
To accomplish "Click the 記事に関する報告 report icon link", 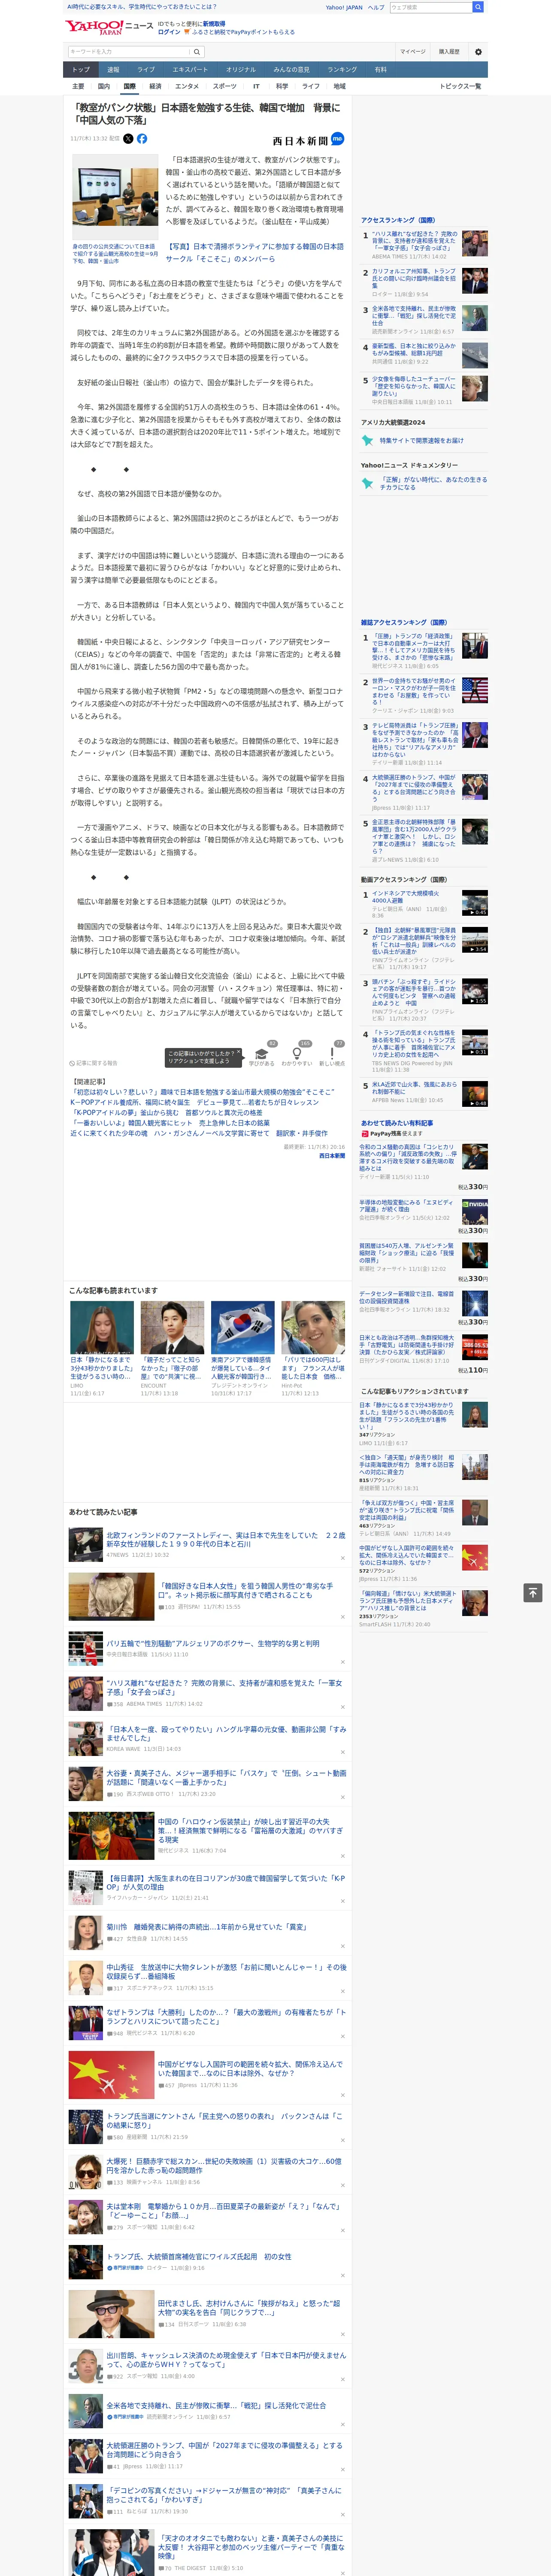I will [93, 1063].
